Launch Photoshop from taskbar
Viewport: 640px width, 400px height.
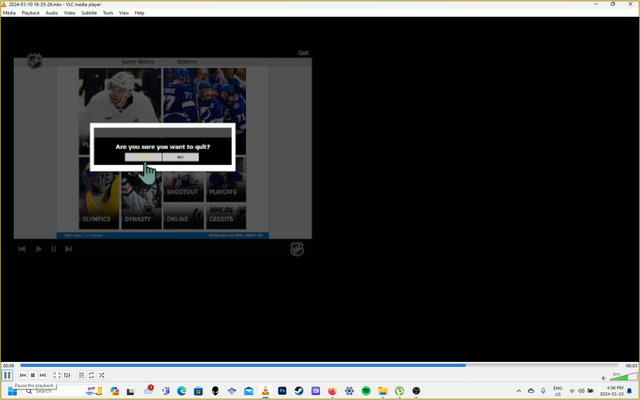[x=282, y=391]
